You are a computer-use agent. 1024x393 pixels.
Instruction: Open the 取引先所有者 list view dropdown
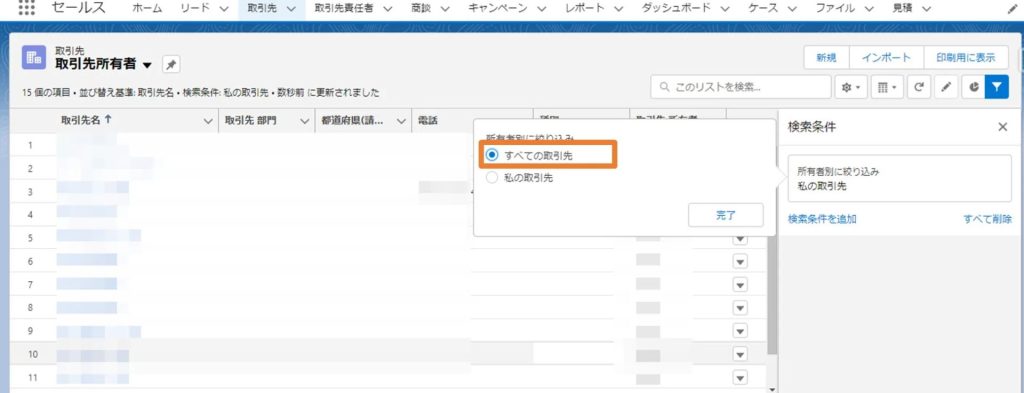coord(147,65)
